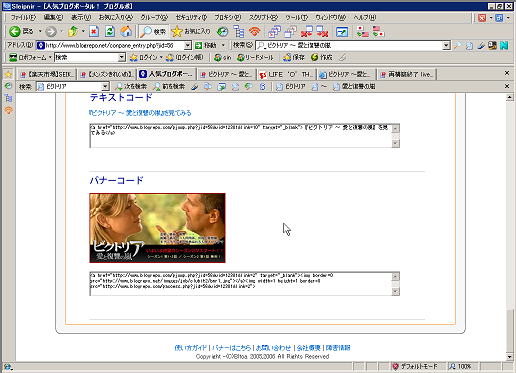The height and width of the screenshot is (373, 516).
Task: Open the 使い方ガイド footer link
Action: pos(191,348)
